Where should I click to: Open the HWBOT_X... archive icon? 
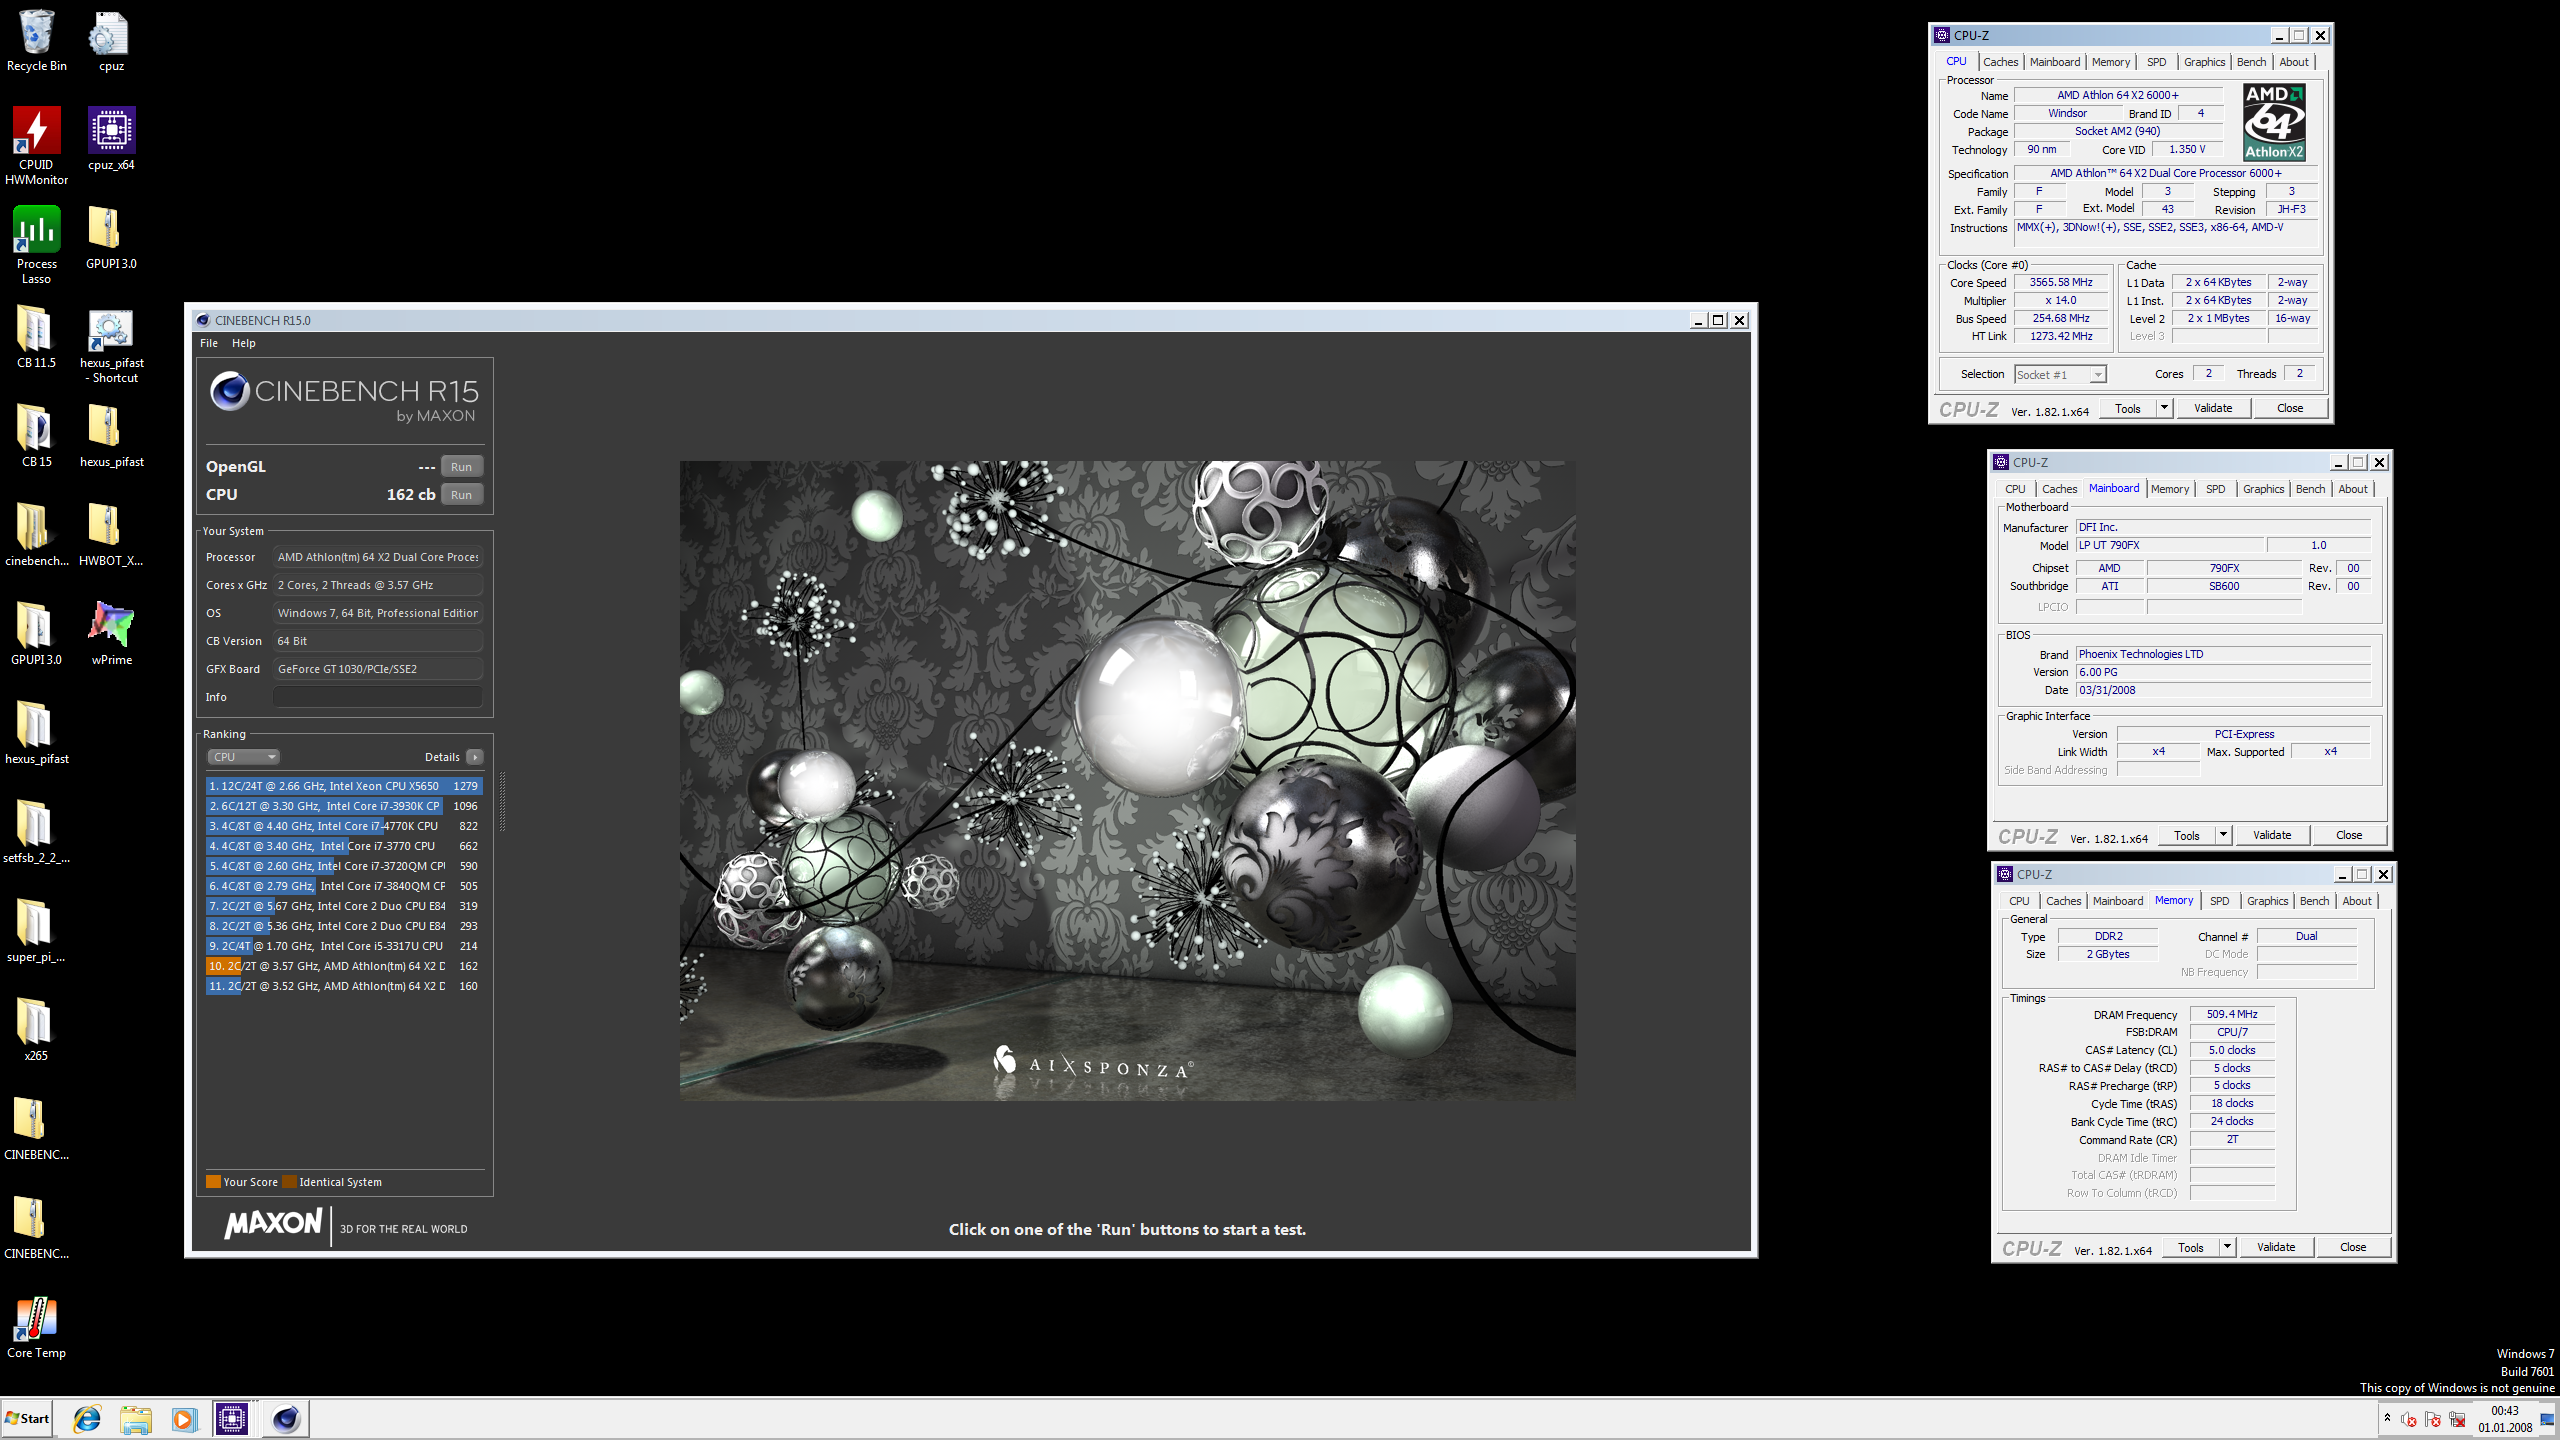[x=111, y=535]
